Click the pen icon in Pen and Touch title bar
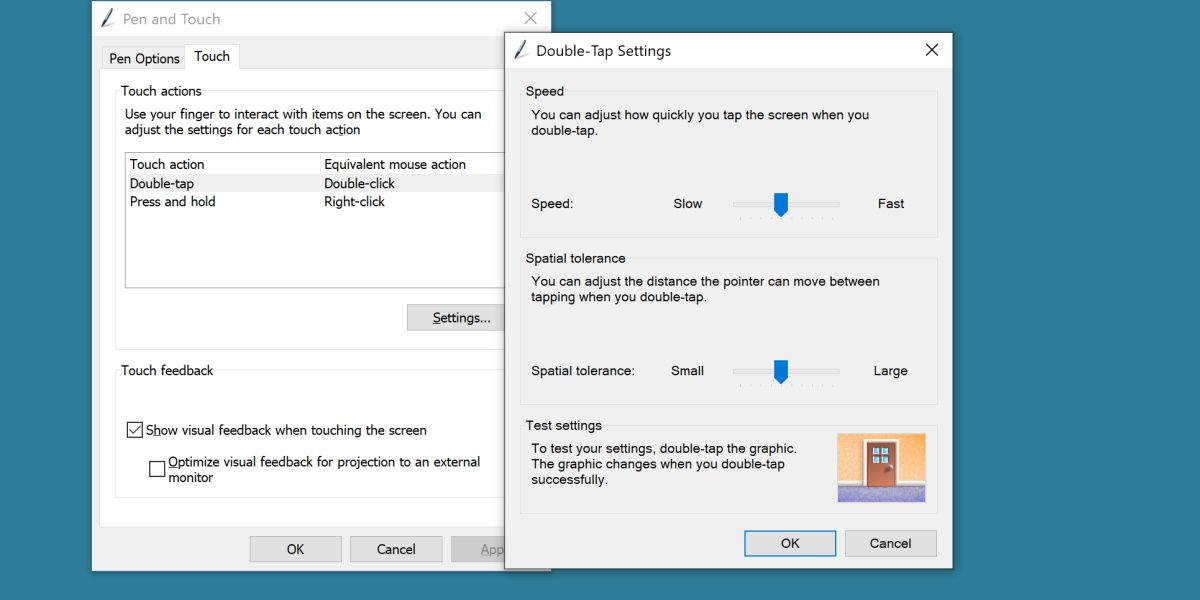 107,18
